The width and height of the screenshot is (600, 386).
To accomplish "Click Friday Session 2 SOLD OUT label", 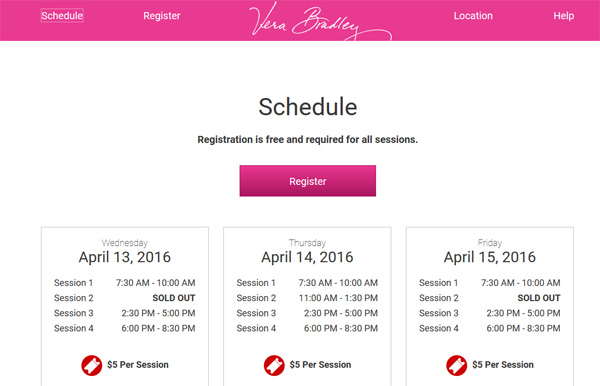I will pyautogui.click(x=539, y=298).
